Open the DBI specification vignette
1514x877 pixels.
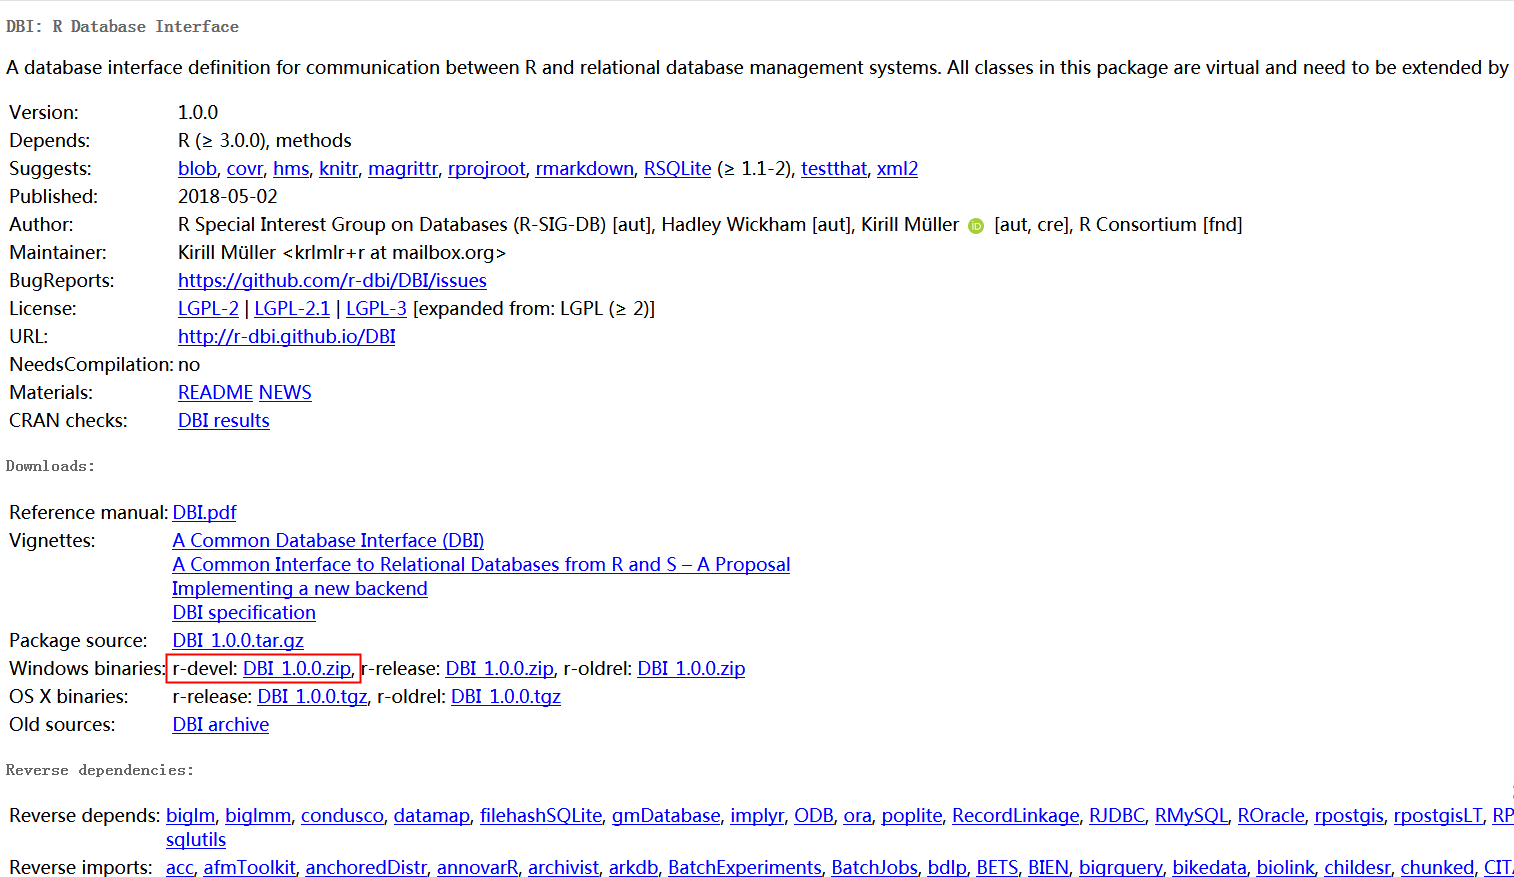[244, 613]
